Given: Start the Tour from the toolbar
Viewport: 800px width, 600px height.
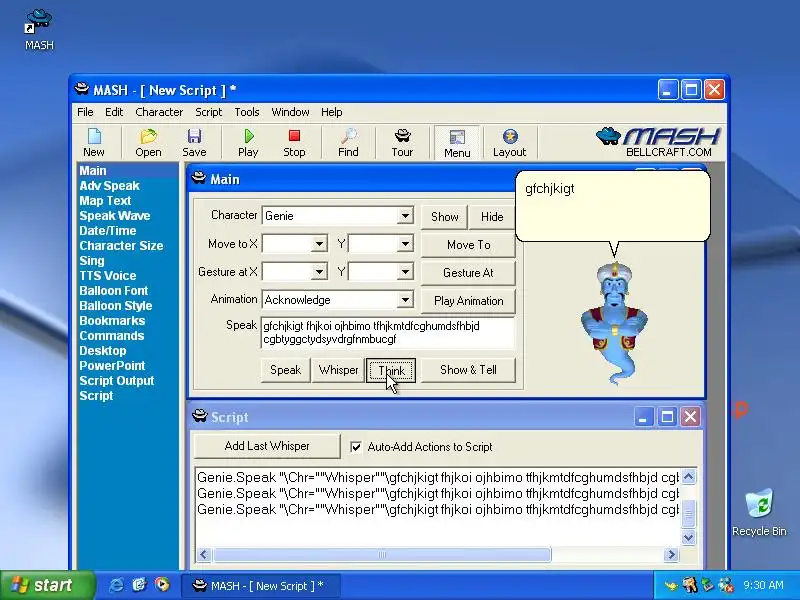Looking at the screenshot, I should (402, 143).
